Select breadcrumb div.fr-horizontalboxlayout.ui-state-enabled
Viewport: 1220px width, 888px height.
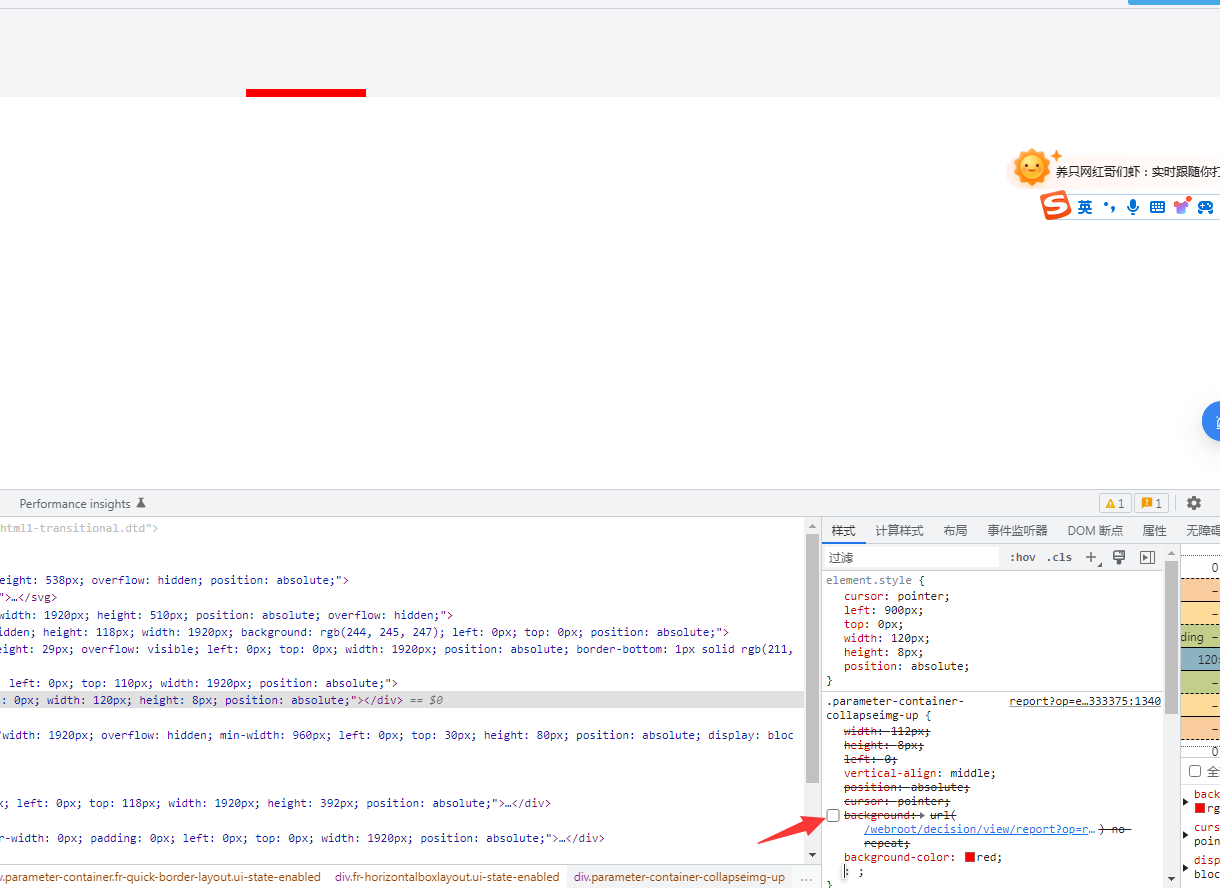pyautogui.click(x=447, y=877)
